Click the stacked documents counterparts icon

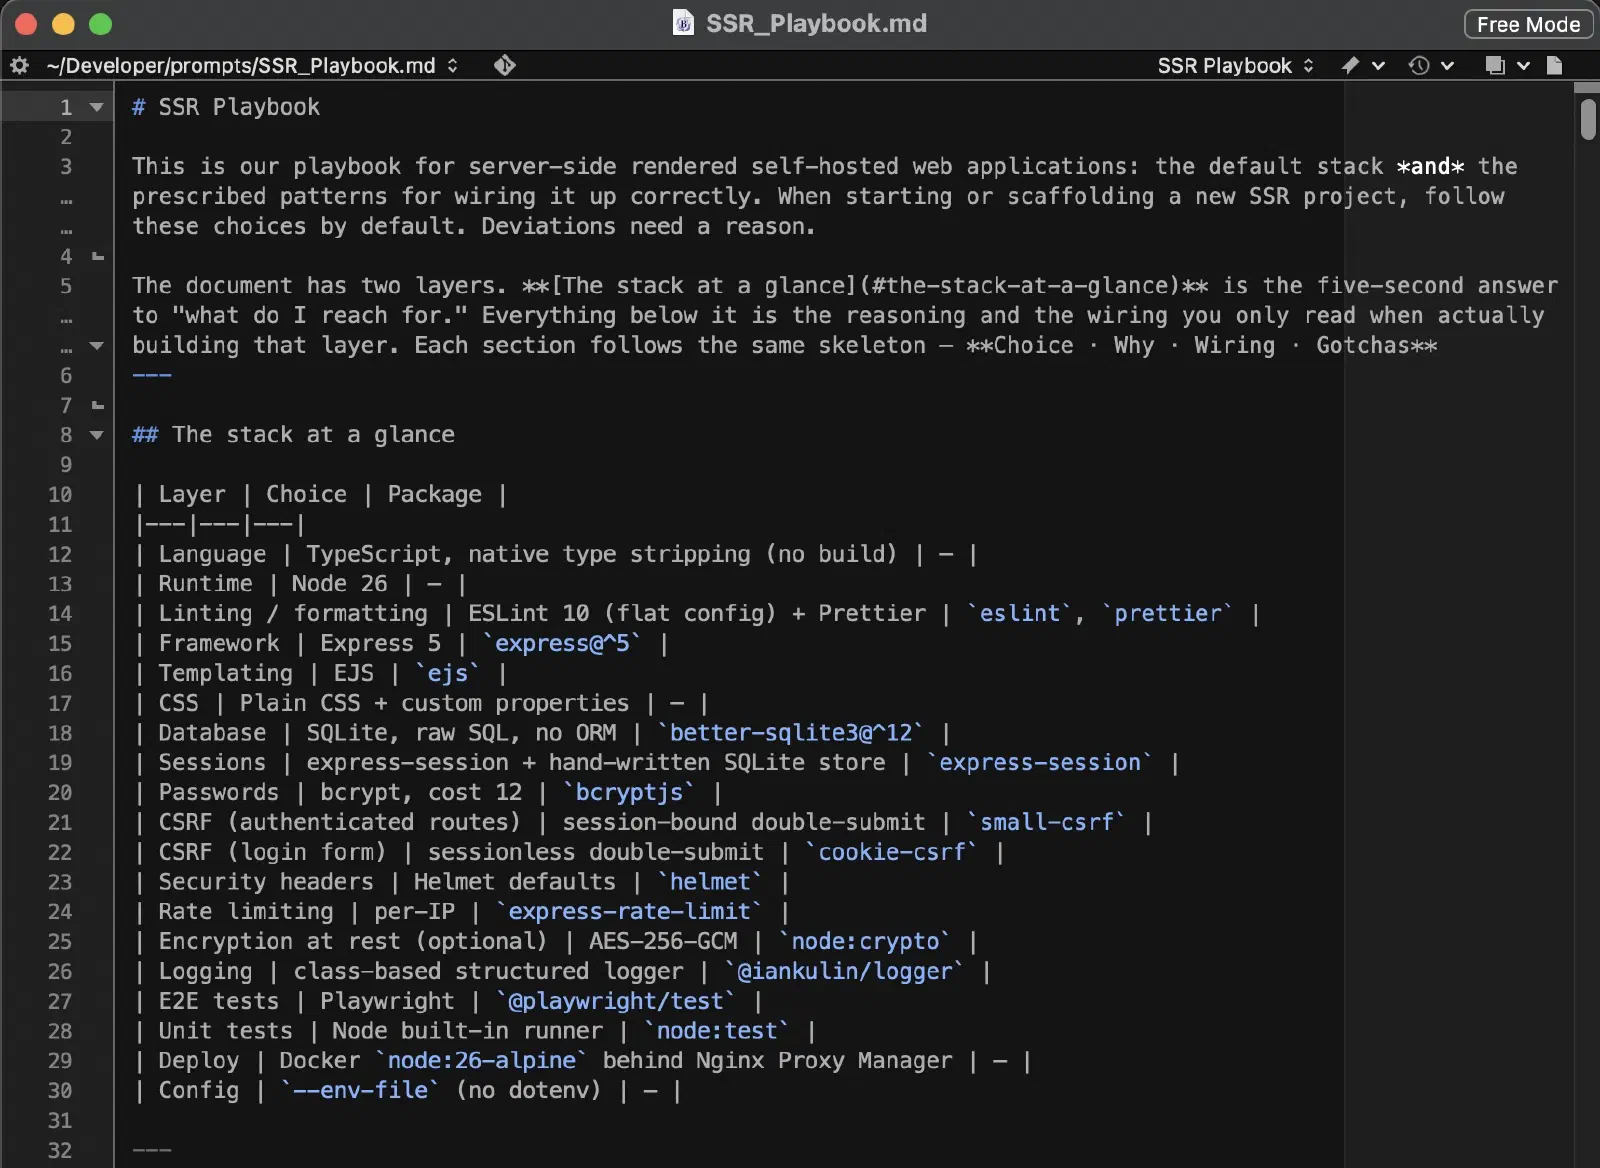[1495, 66]
